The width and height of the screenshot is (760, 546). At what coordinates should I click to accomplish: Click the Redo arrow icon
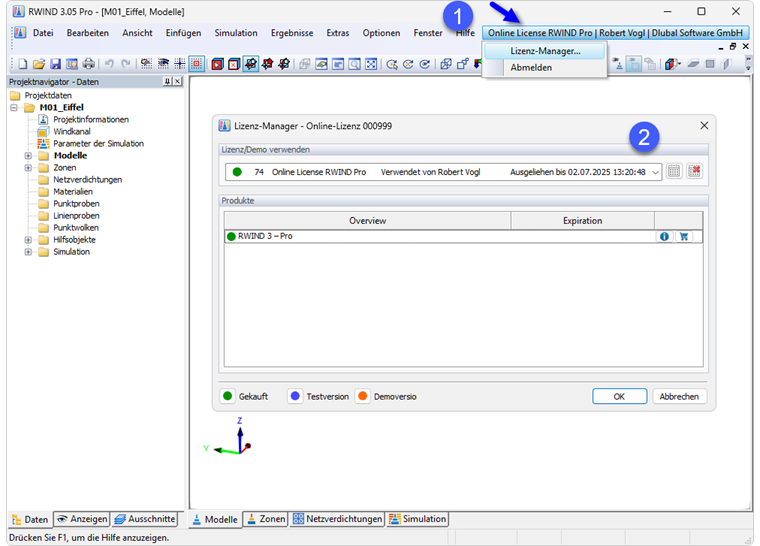(126, 64)
